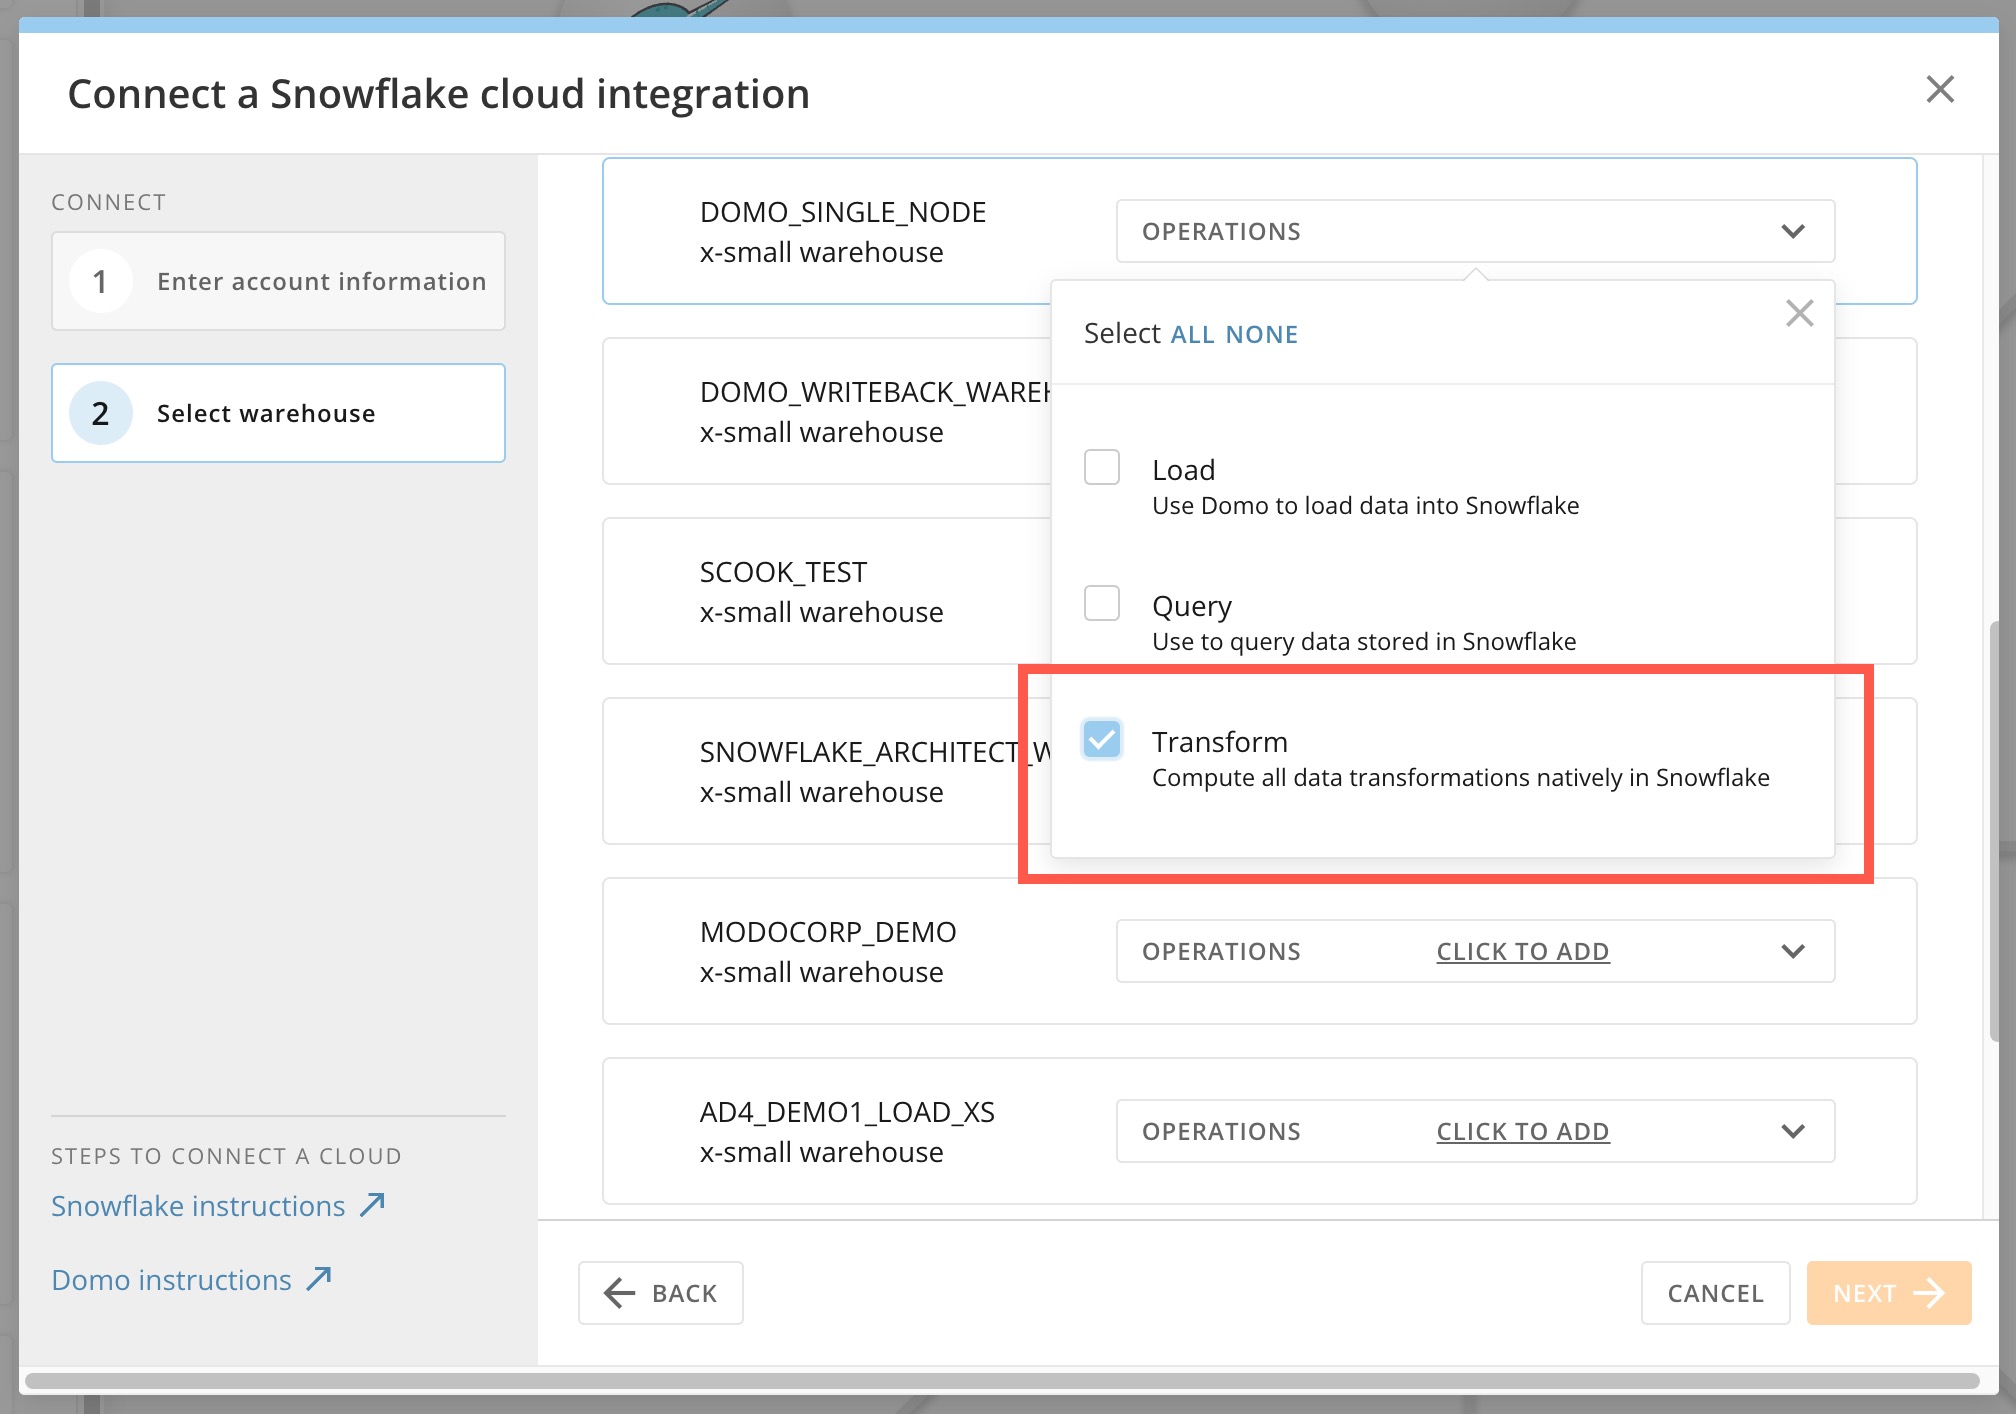2016x1414 pixels.
Task: Uncheck the Transform operation
Action: (x=1101, y=740)
